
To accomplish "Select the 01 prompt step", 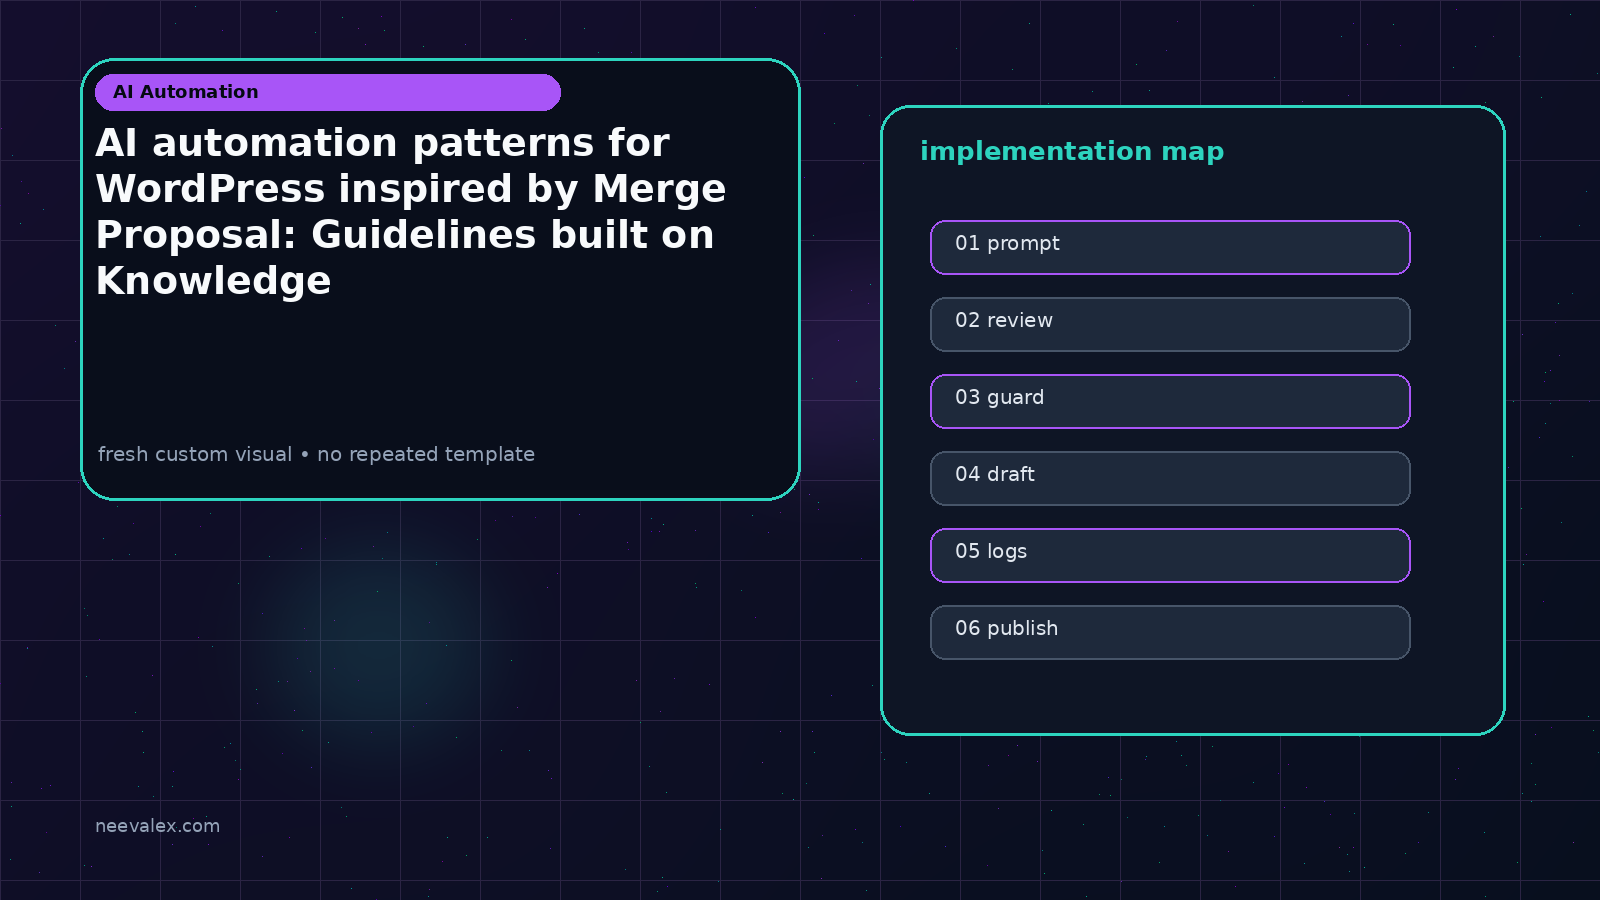I will pyautogui.click(x=1170, y=247).
